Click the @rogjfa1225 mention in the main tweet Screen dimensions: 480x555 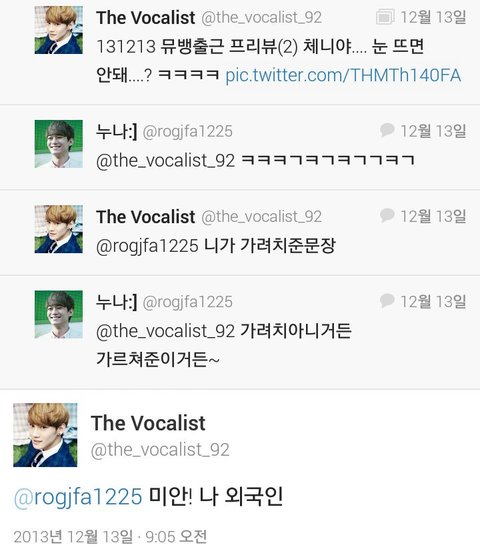point(78,497)
